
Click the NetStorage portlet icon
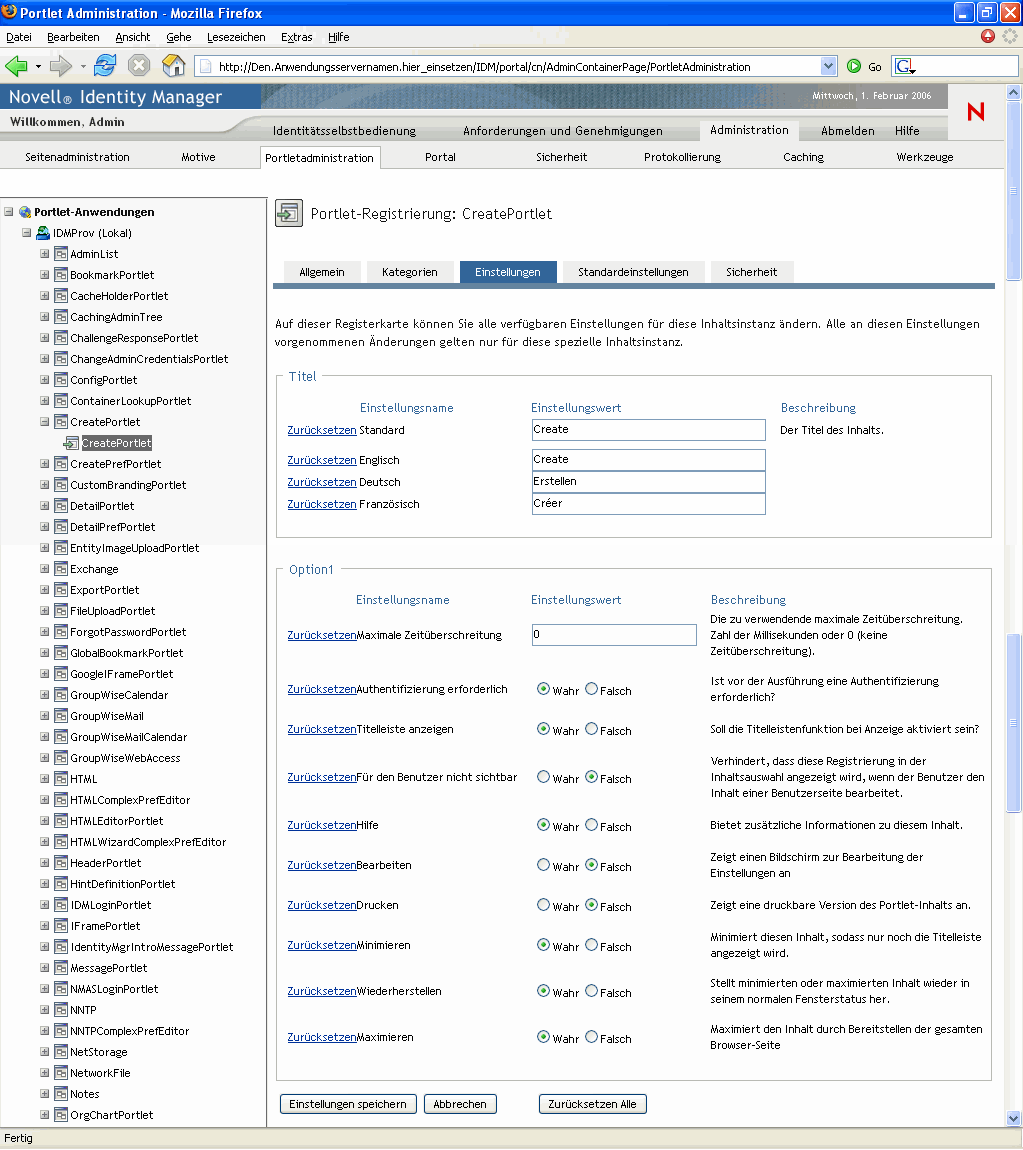point(61,1052)
